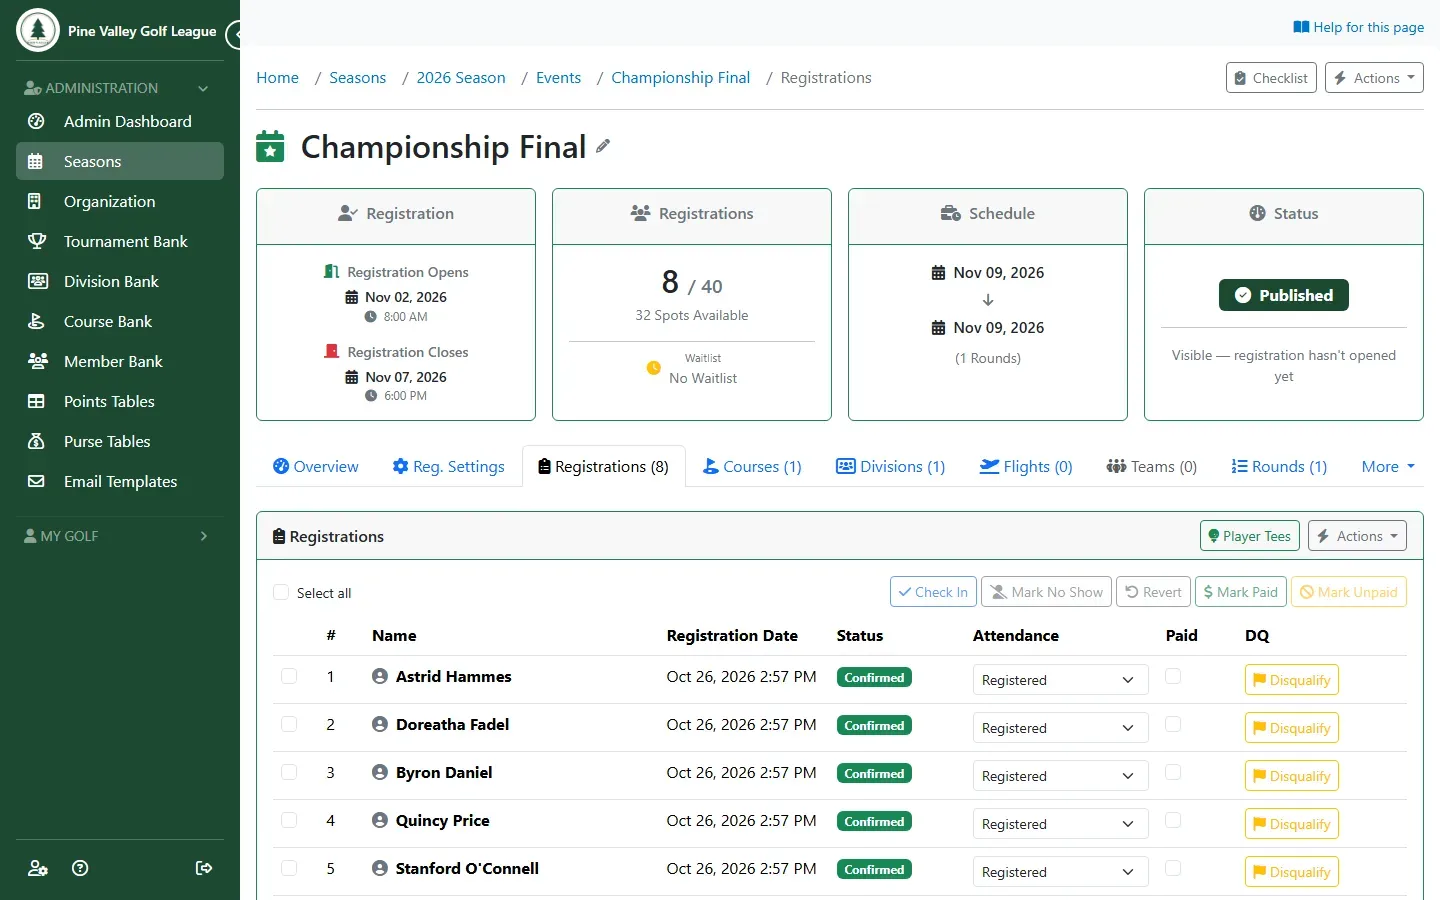
Task: Click the pencil edit icon beside Championship Final
Action: click(x=602, y=146)
